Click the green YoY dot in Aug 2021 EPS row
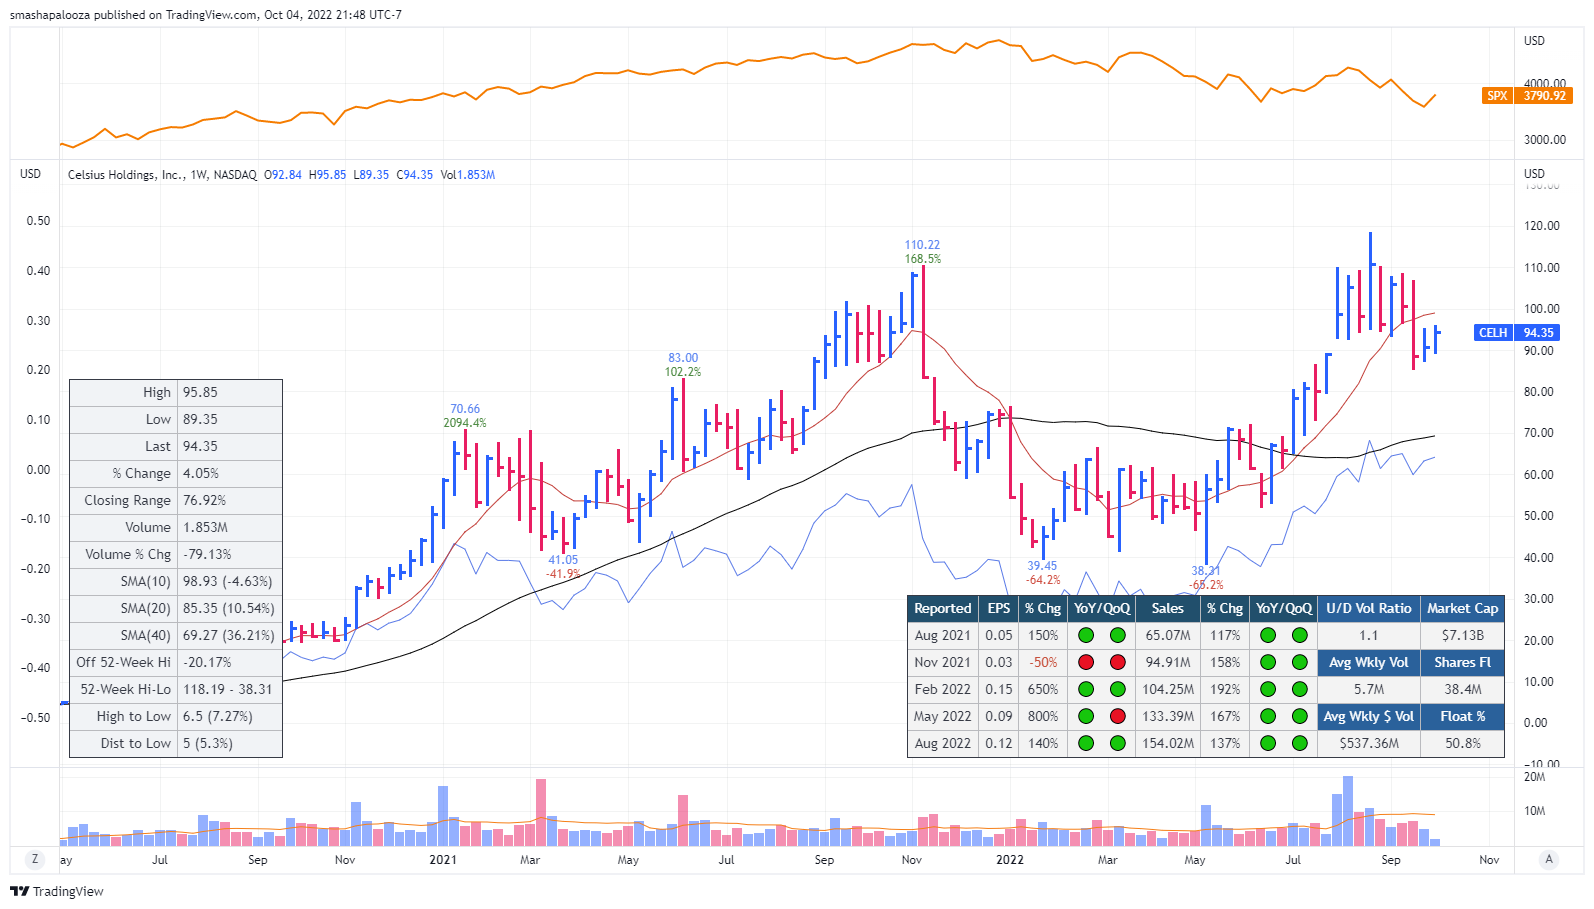 pyautogui.click(x=1085, y=635)
